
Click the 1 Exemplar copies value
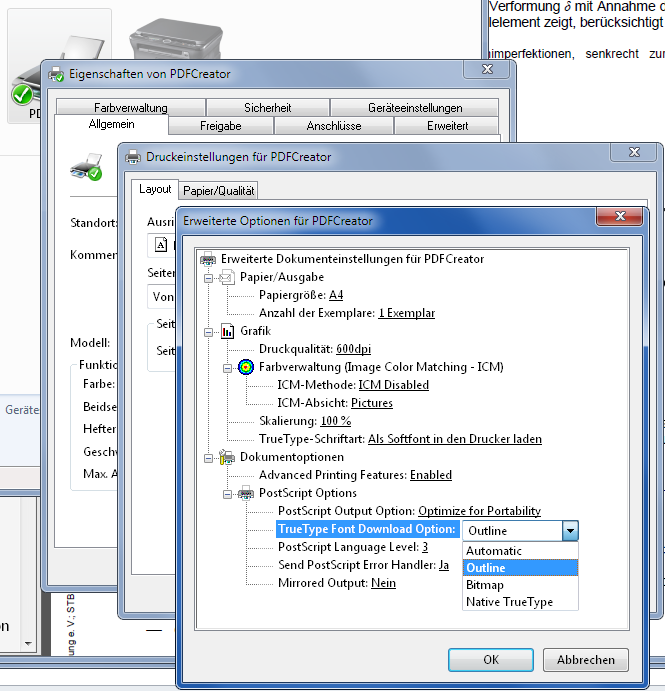[406, 313]
